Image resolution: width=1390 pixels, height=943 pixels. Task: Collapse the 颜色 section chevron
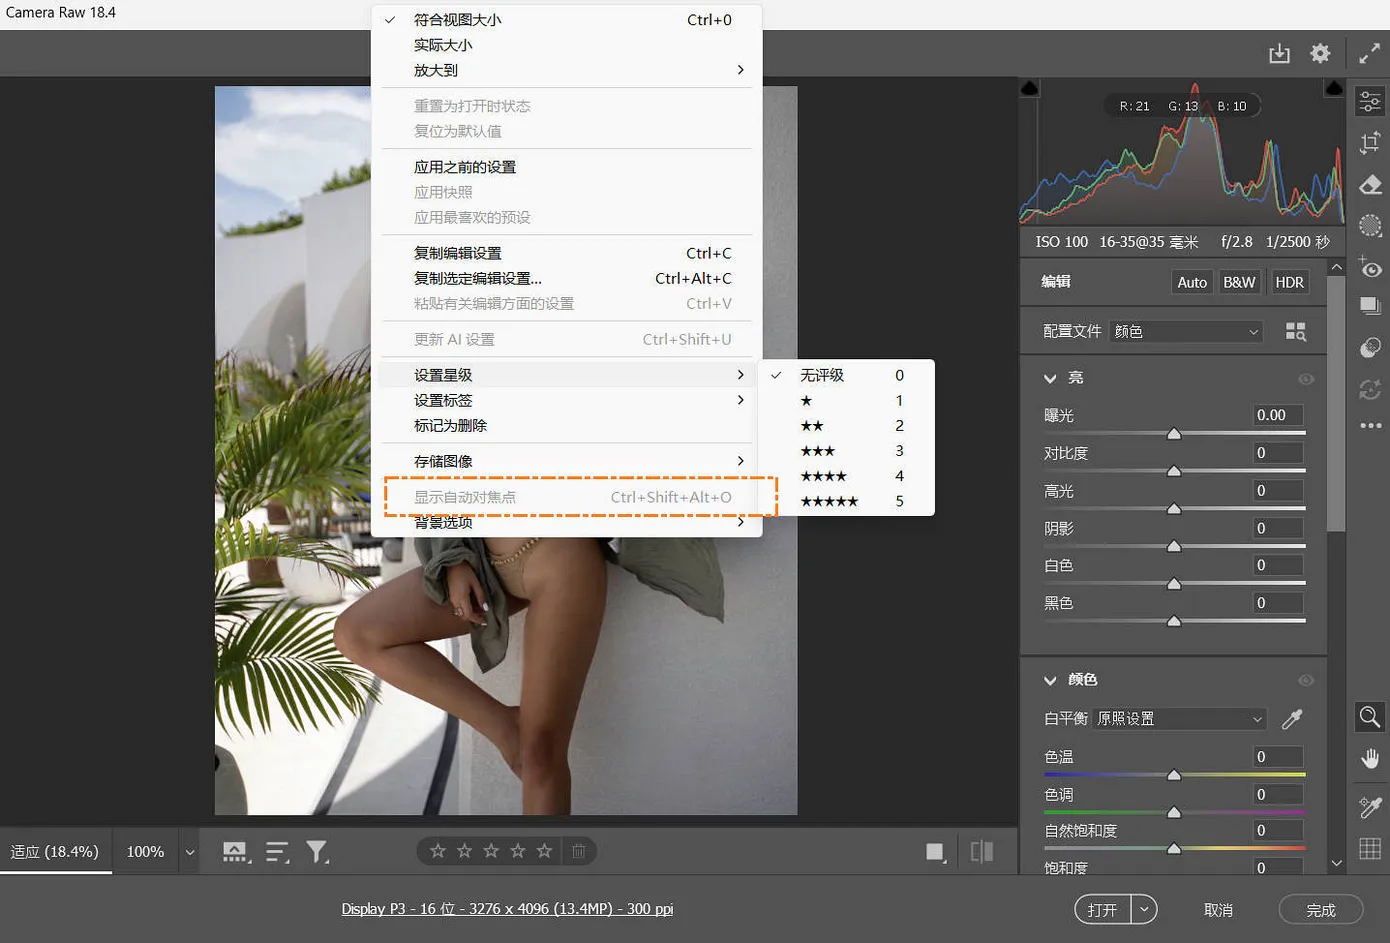(1050, 680)
